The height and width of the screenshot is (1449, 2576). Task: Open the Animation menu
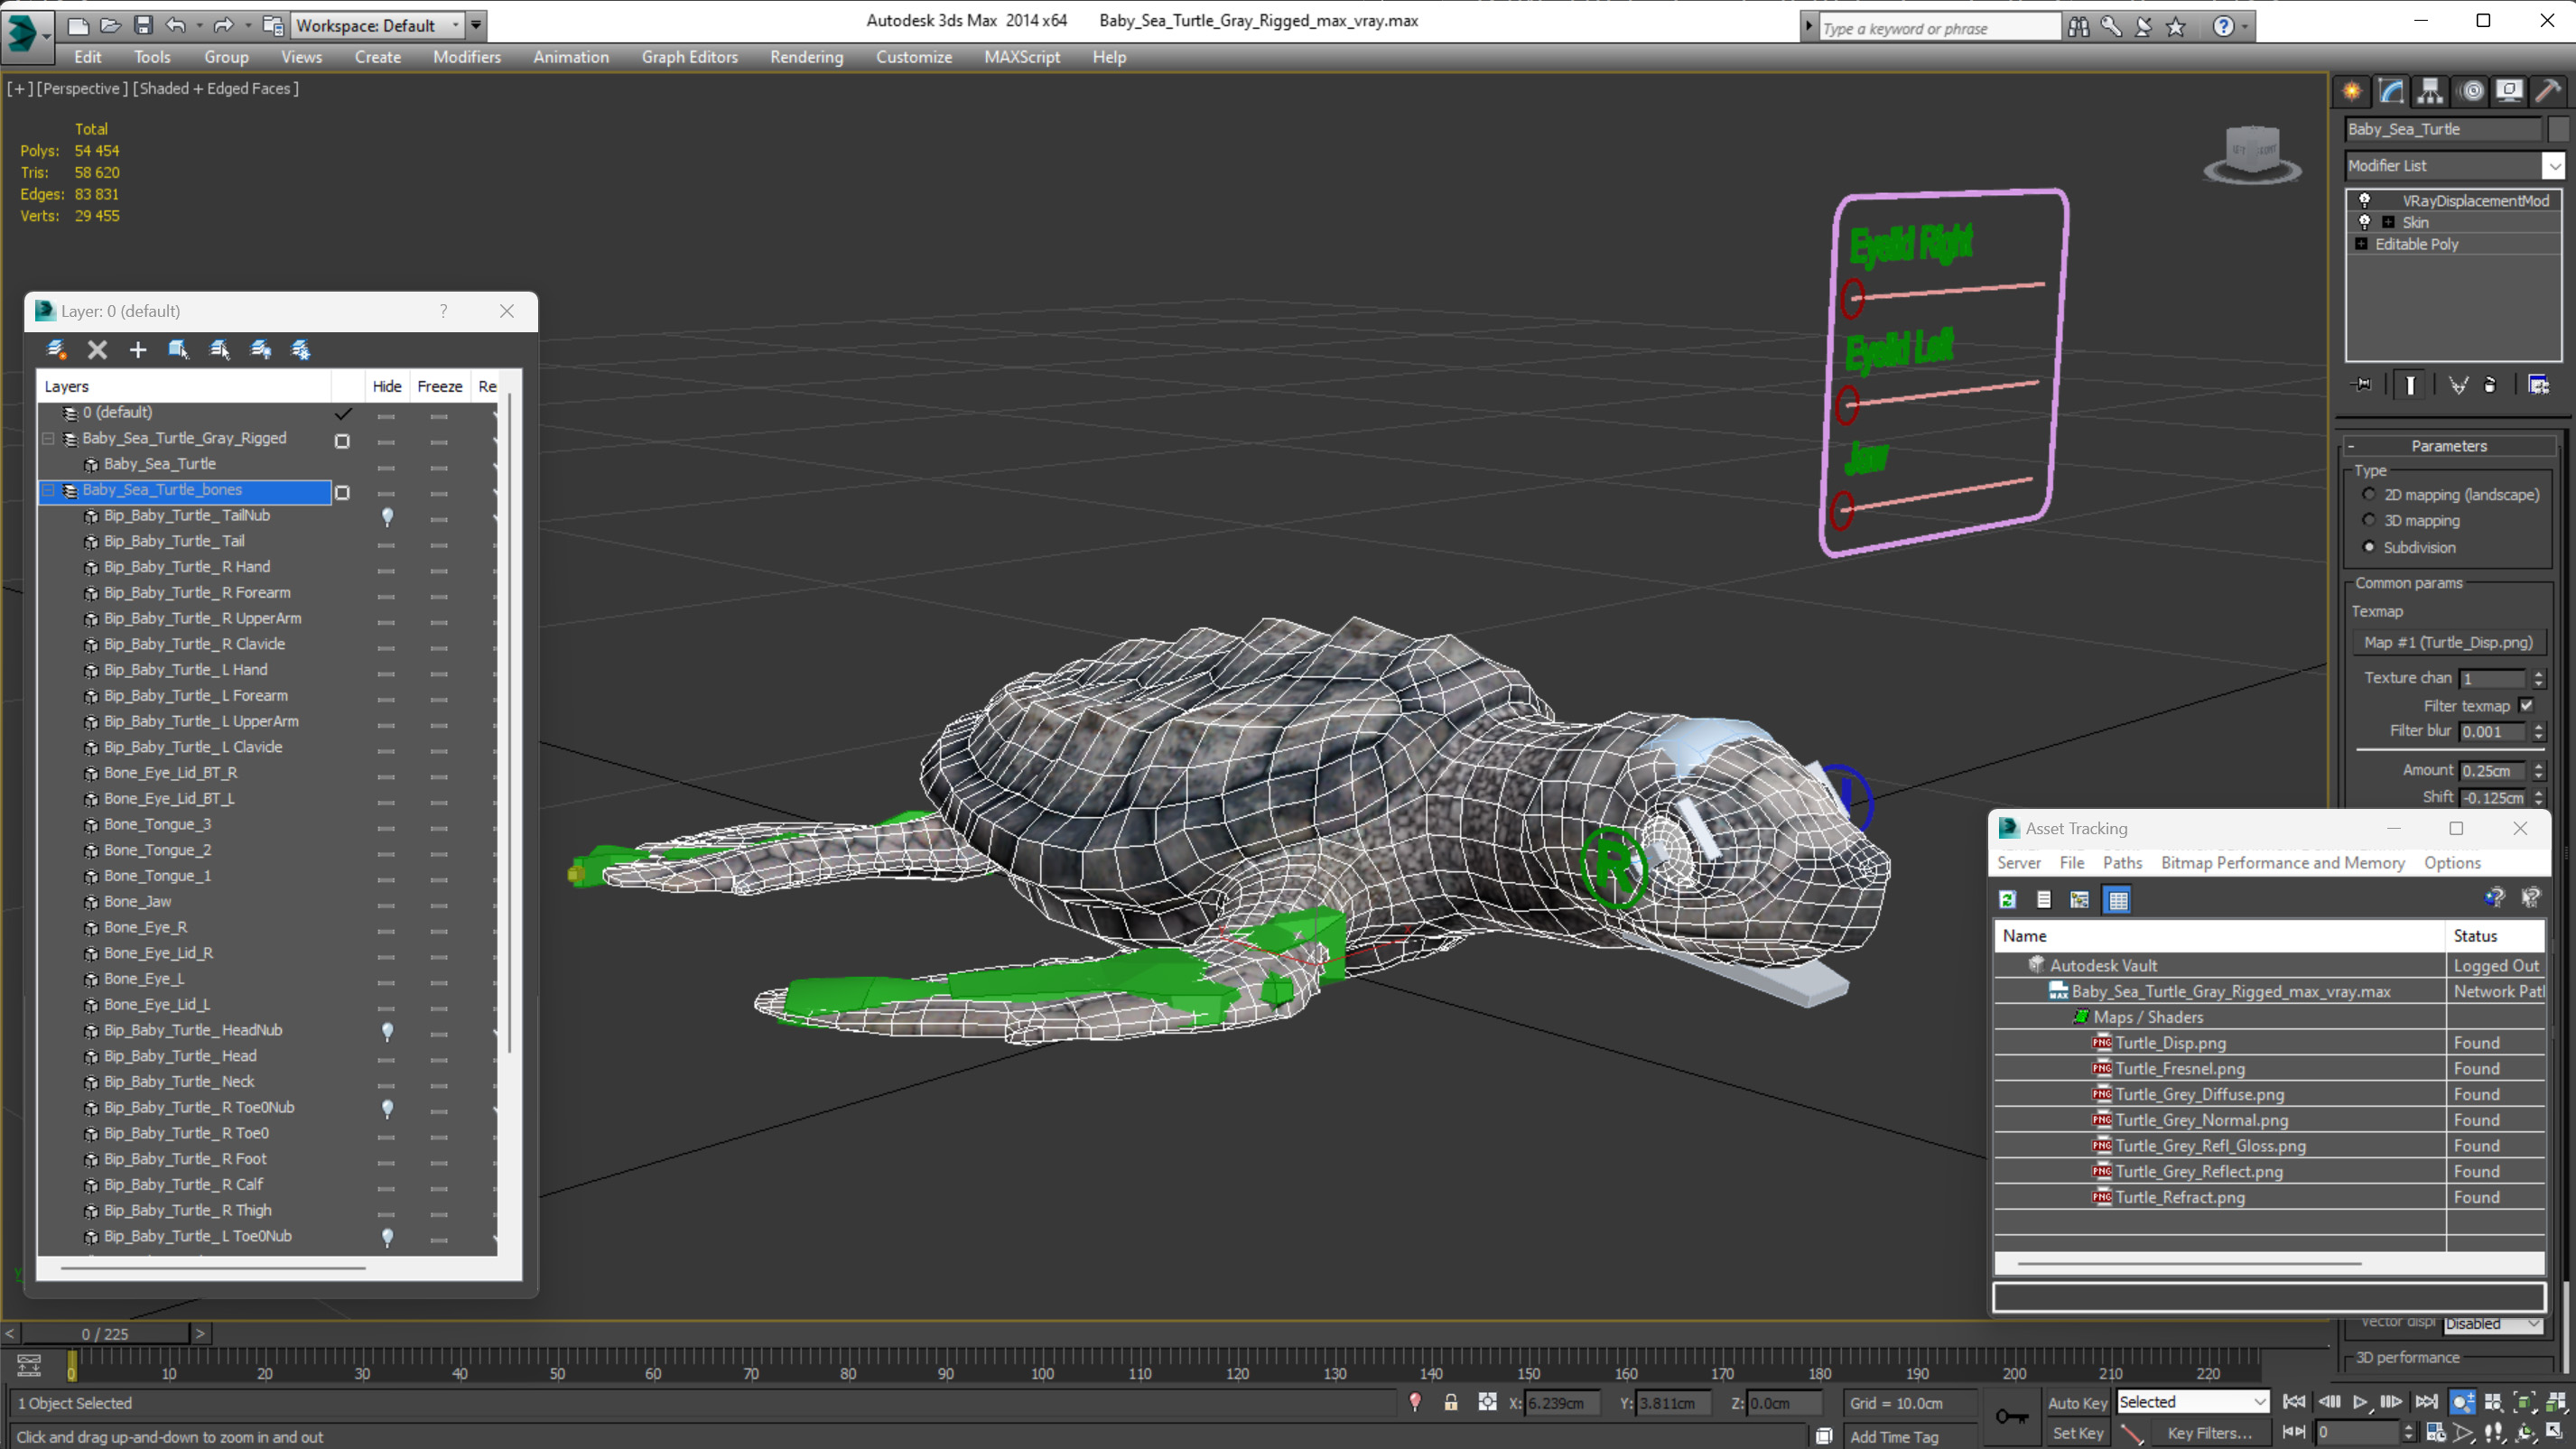(x=571, y=57)
